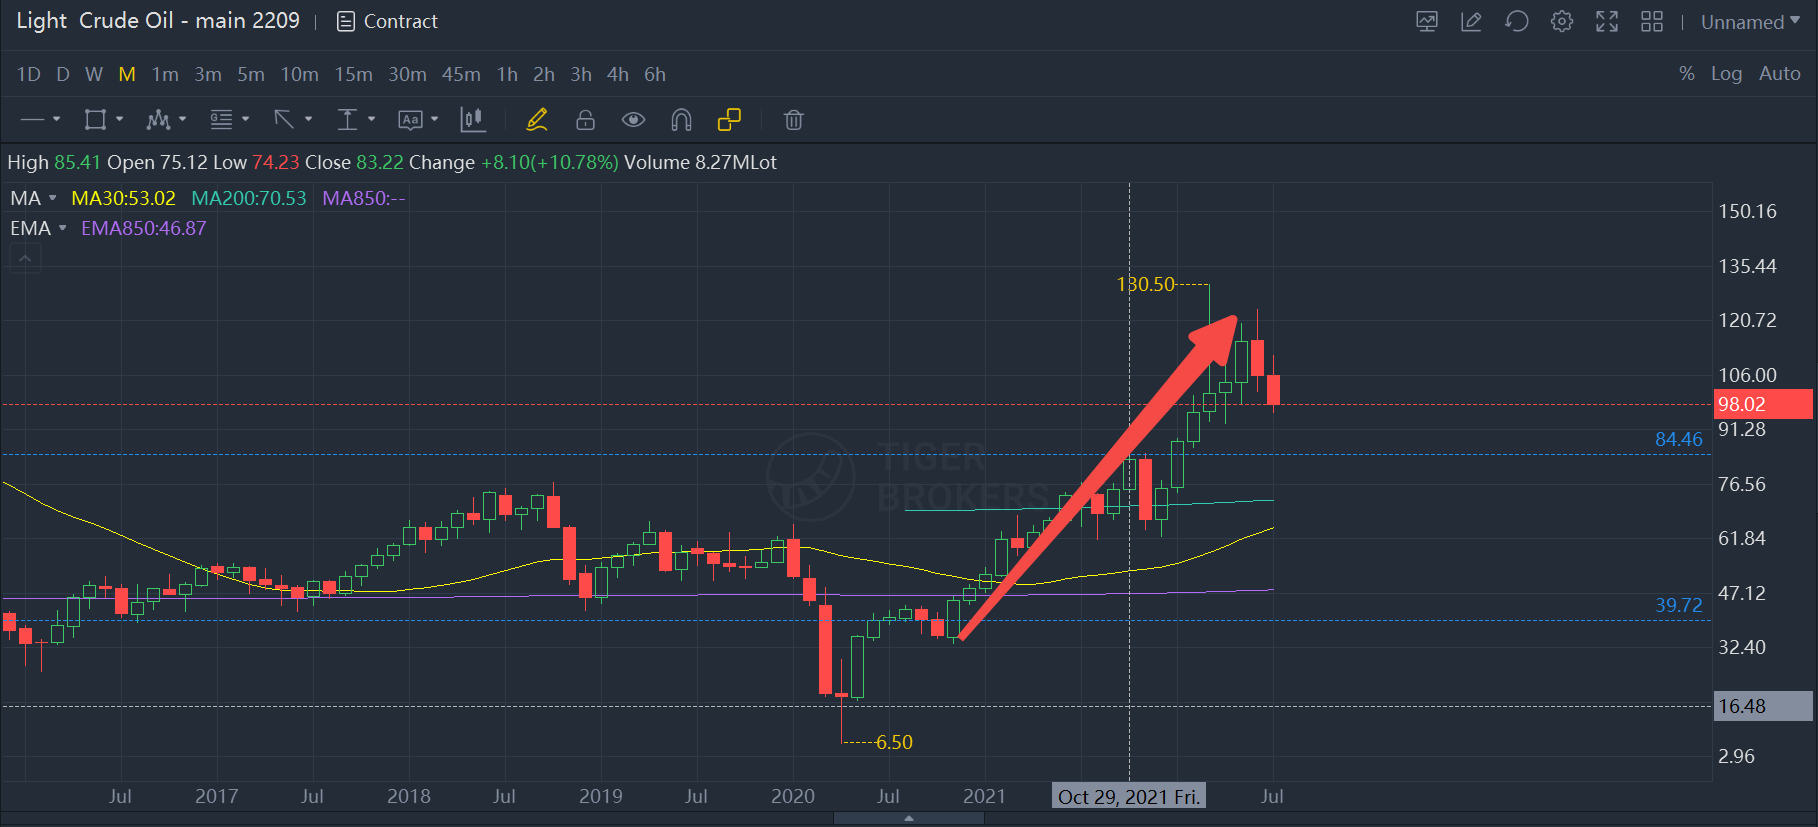The image size is (1818, 827).
Task: Switch to the 1D timeframe
Action: (29, 74)
